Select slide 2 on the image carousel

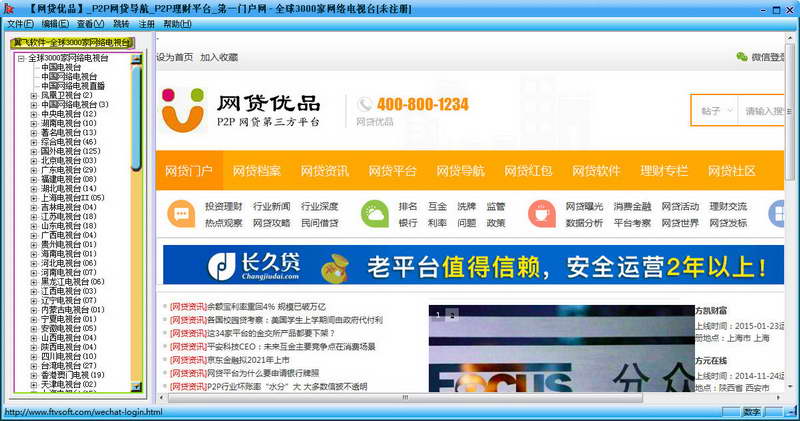pos(452,315)
